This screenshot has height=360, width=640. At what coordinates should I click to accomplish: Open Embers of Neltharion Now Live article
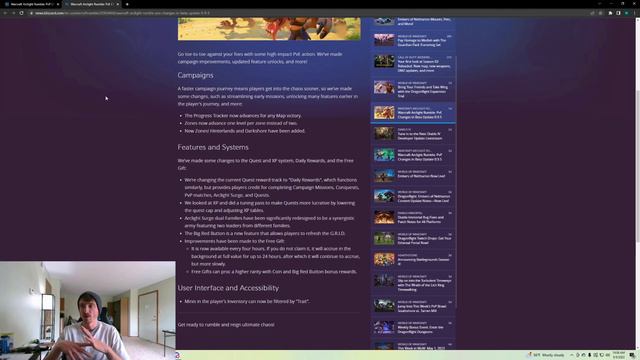pos(421,176)
